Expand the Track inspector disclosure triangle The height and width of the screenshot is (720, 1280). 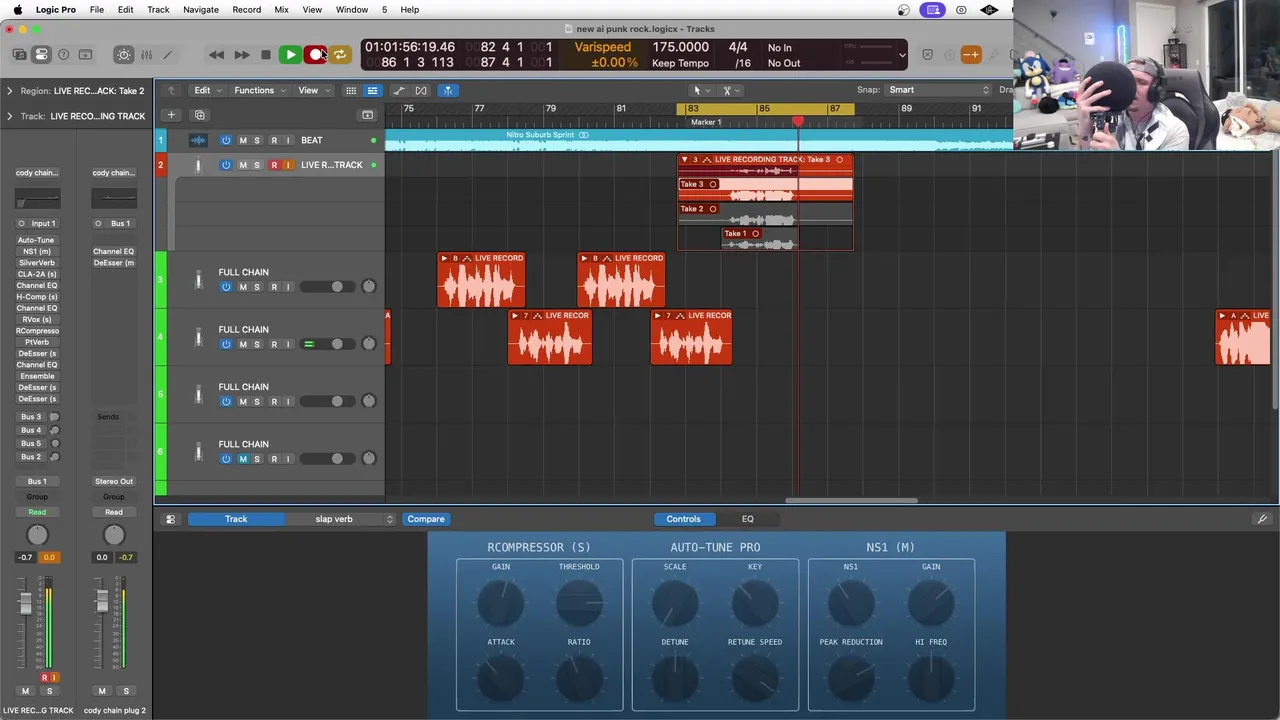(10, 116)
